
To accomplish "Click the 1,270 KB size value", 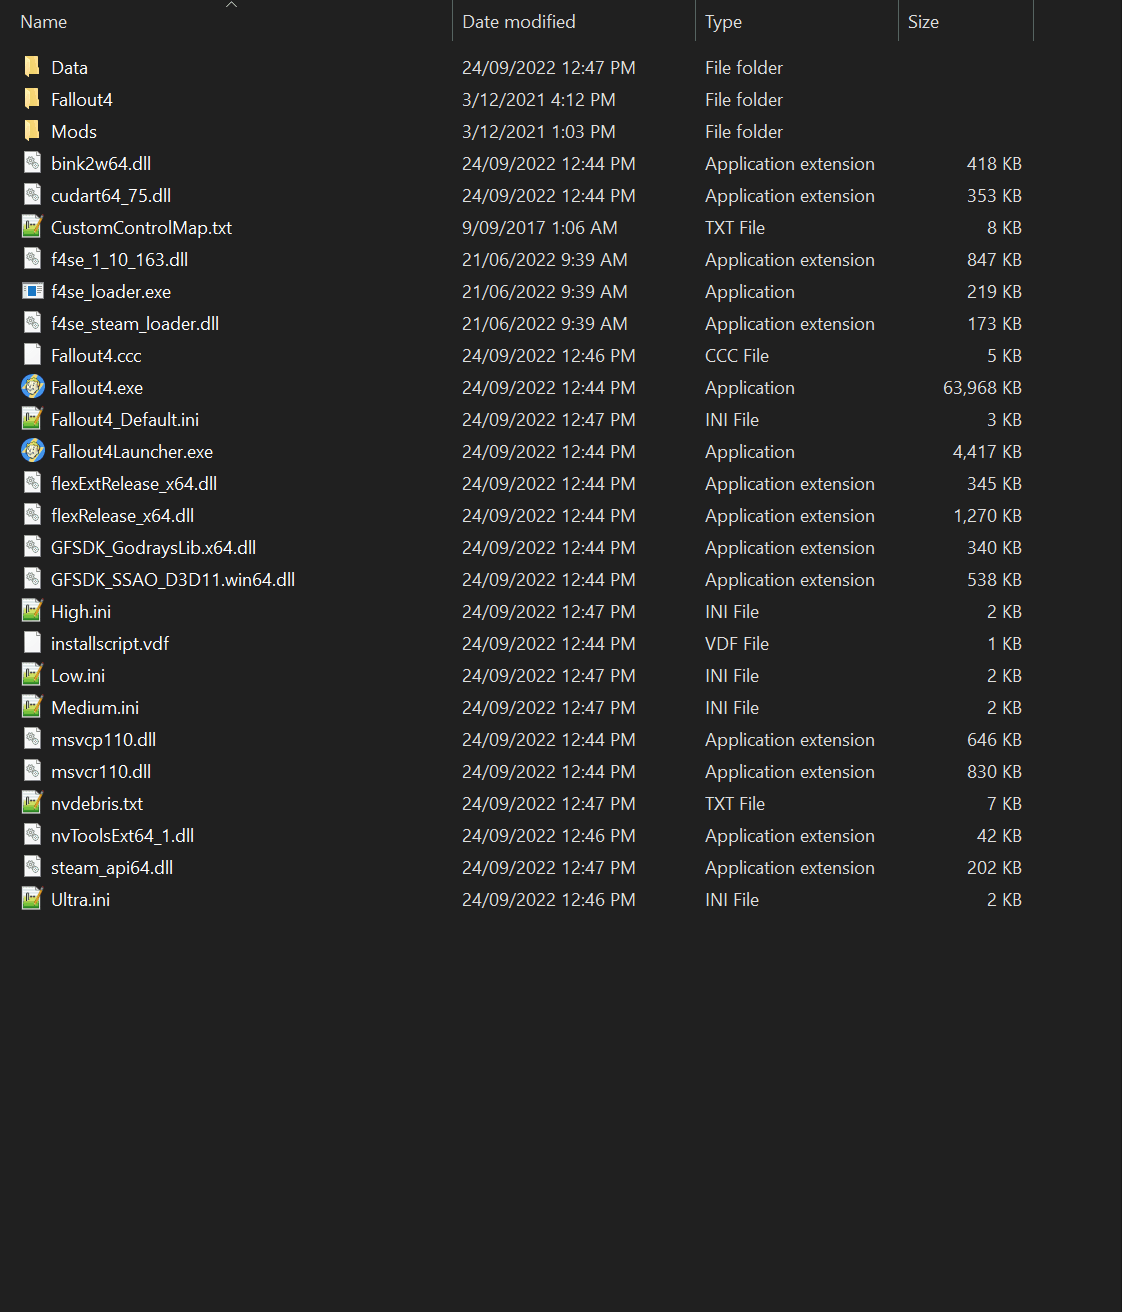I will point(987,516).
